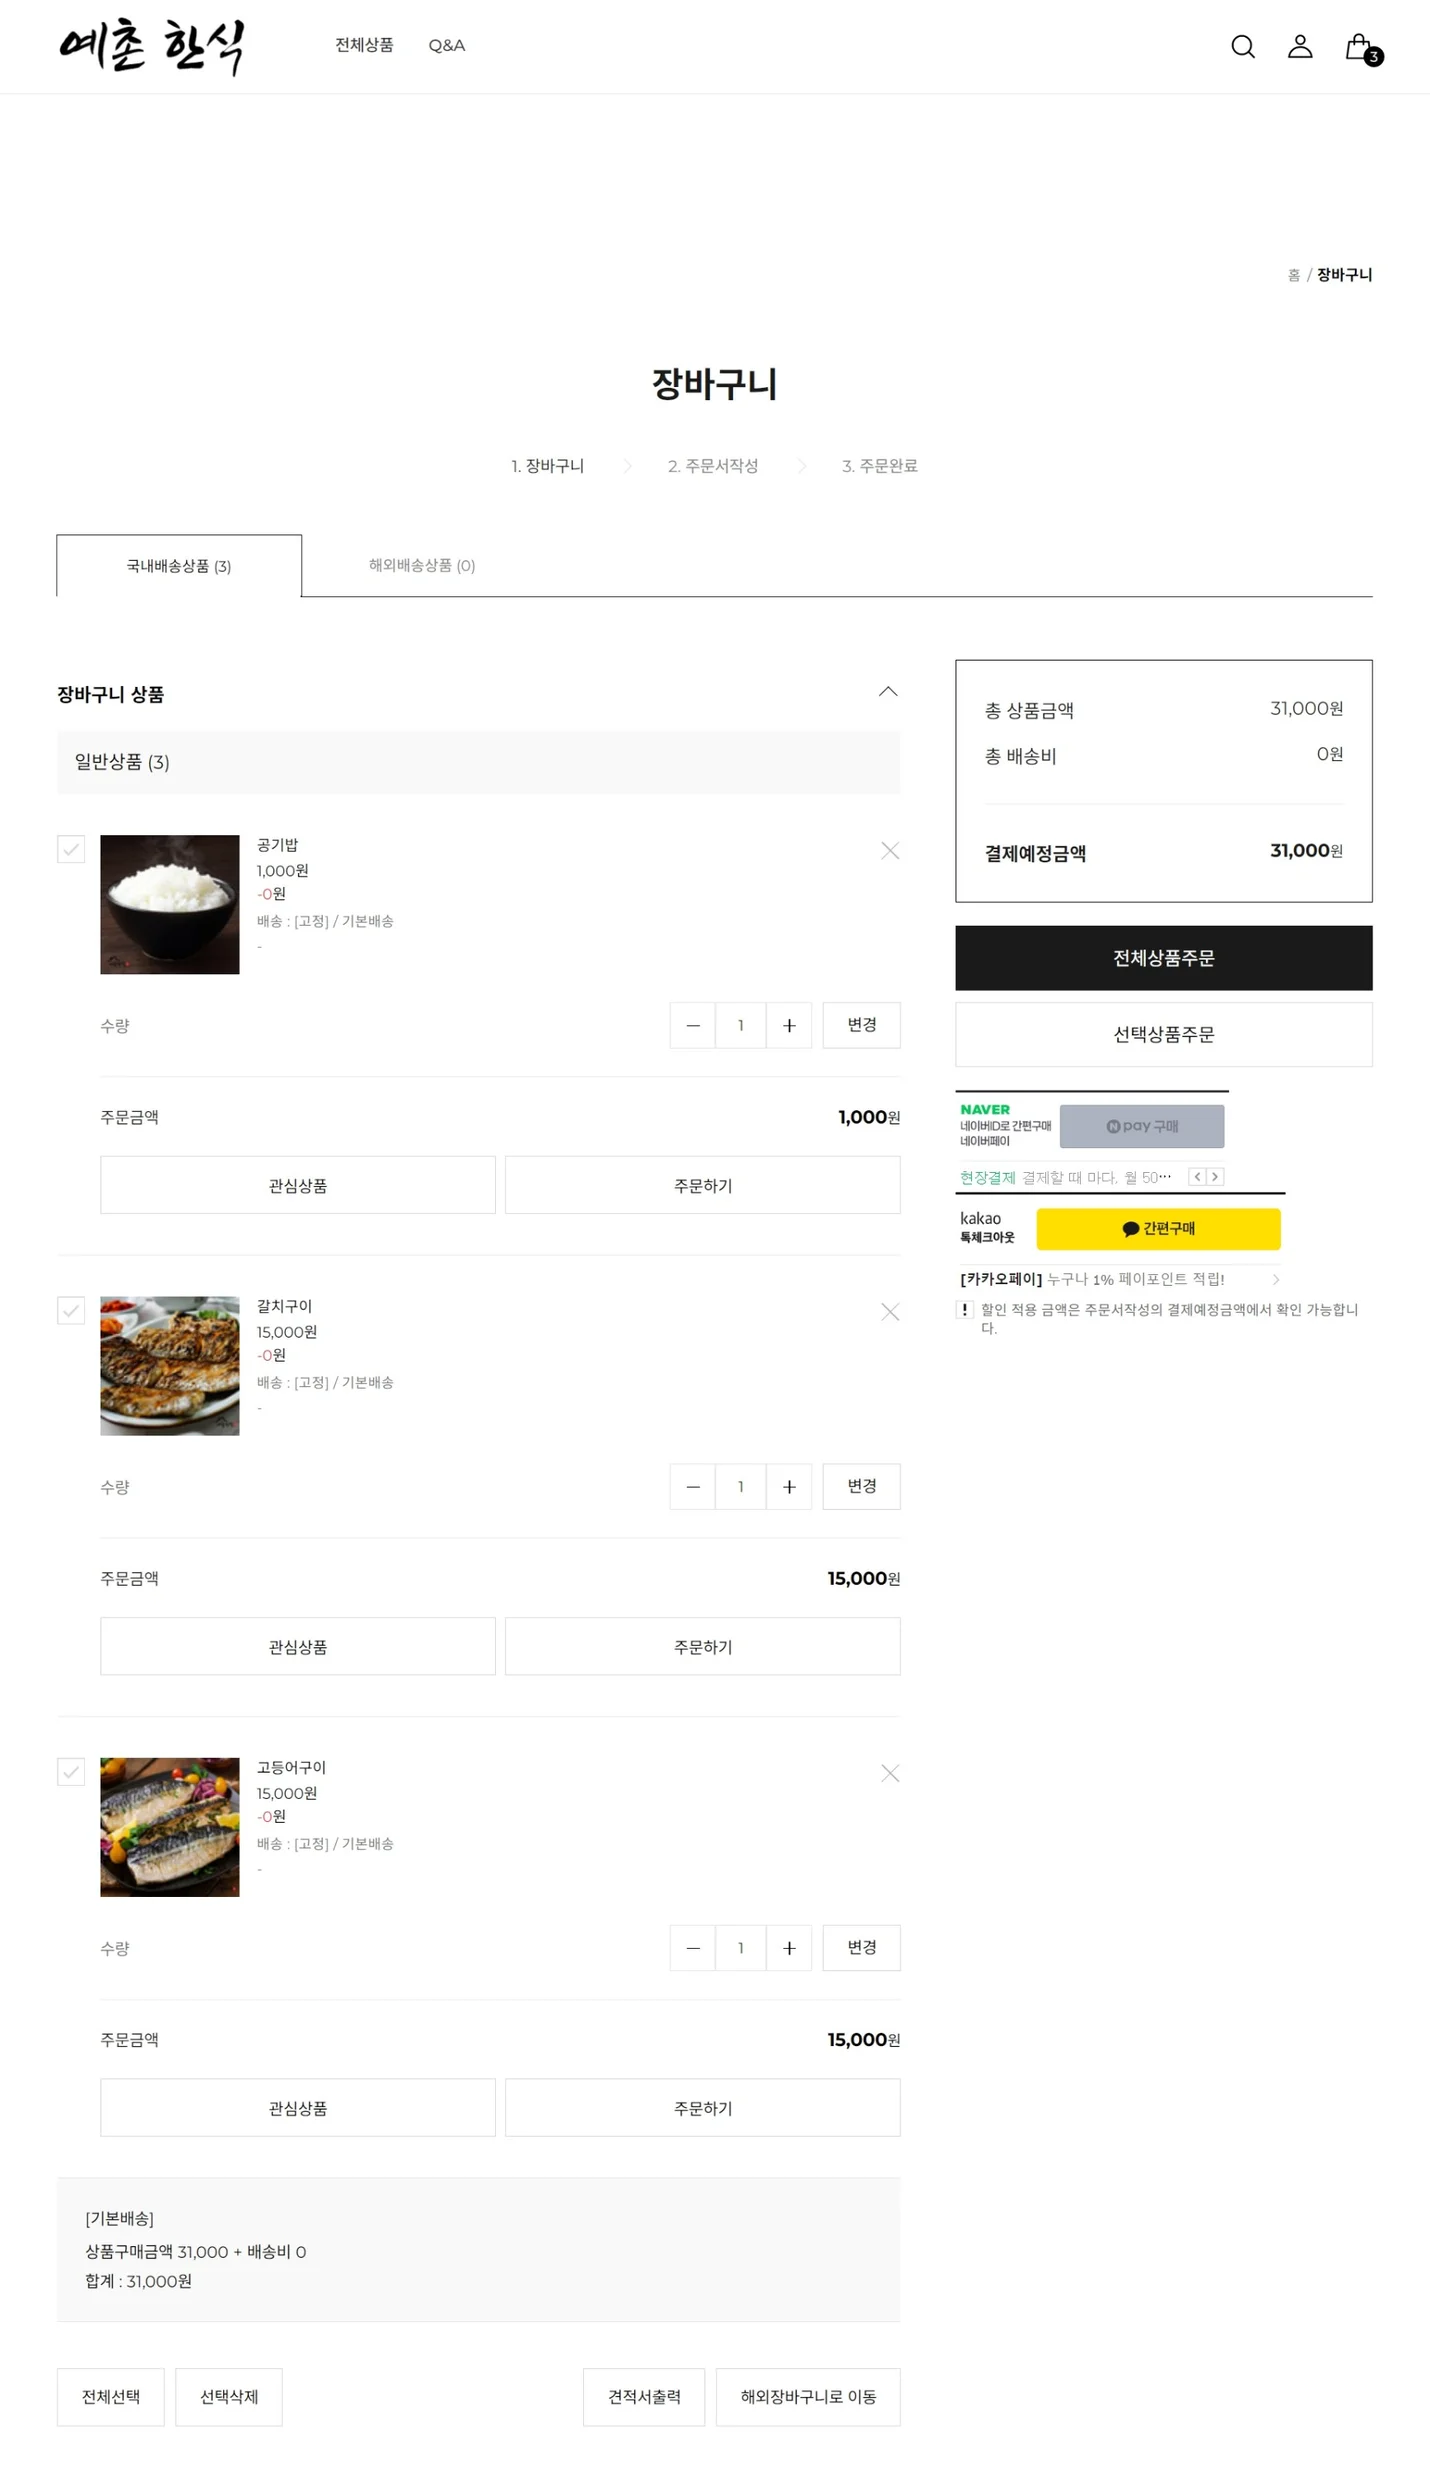Open the 전체상품 menu item
This screenshot has width=1430, height=2471.
364,45
